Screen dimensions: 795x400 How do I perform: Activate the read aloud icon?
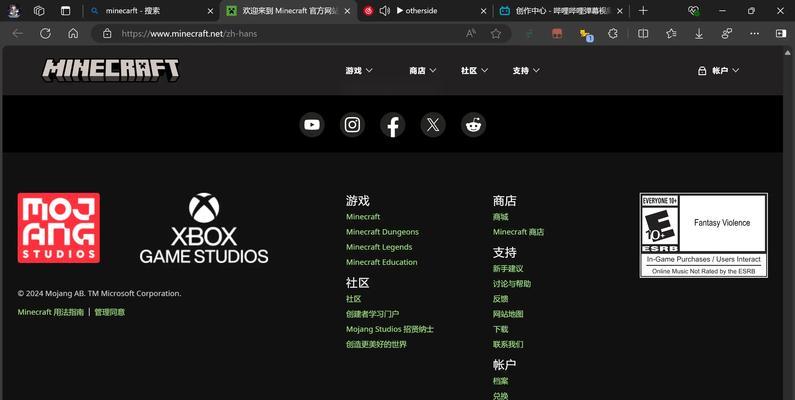471,33
